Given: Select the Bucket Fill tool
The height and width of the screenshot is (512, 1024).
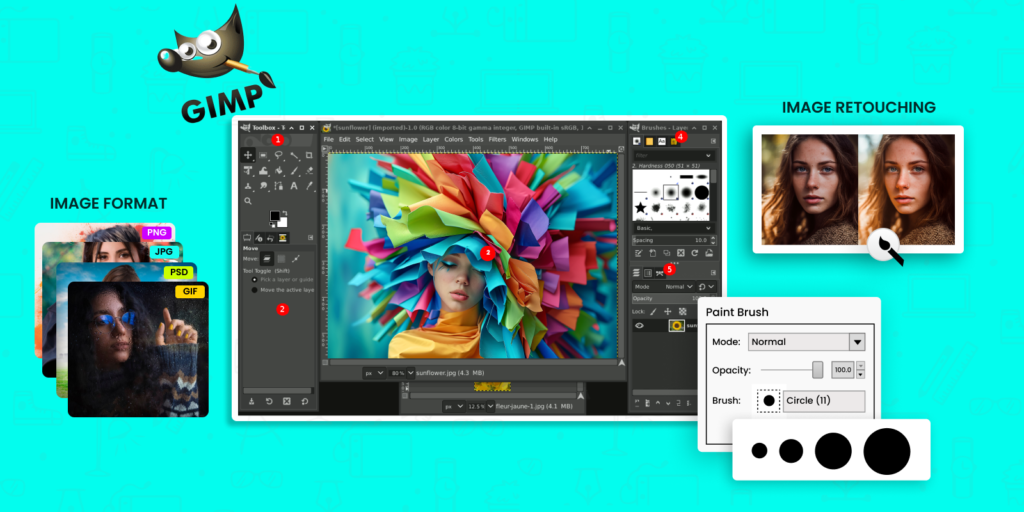Looking at the screenshot, I should [279, 170].
